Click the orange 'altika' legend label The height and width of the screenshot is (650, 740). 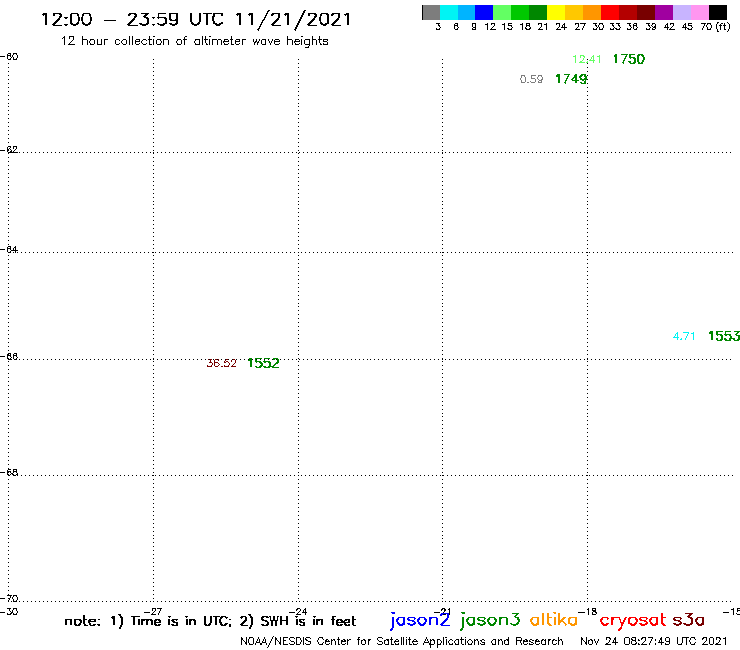coord(554,619)
